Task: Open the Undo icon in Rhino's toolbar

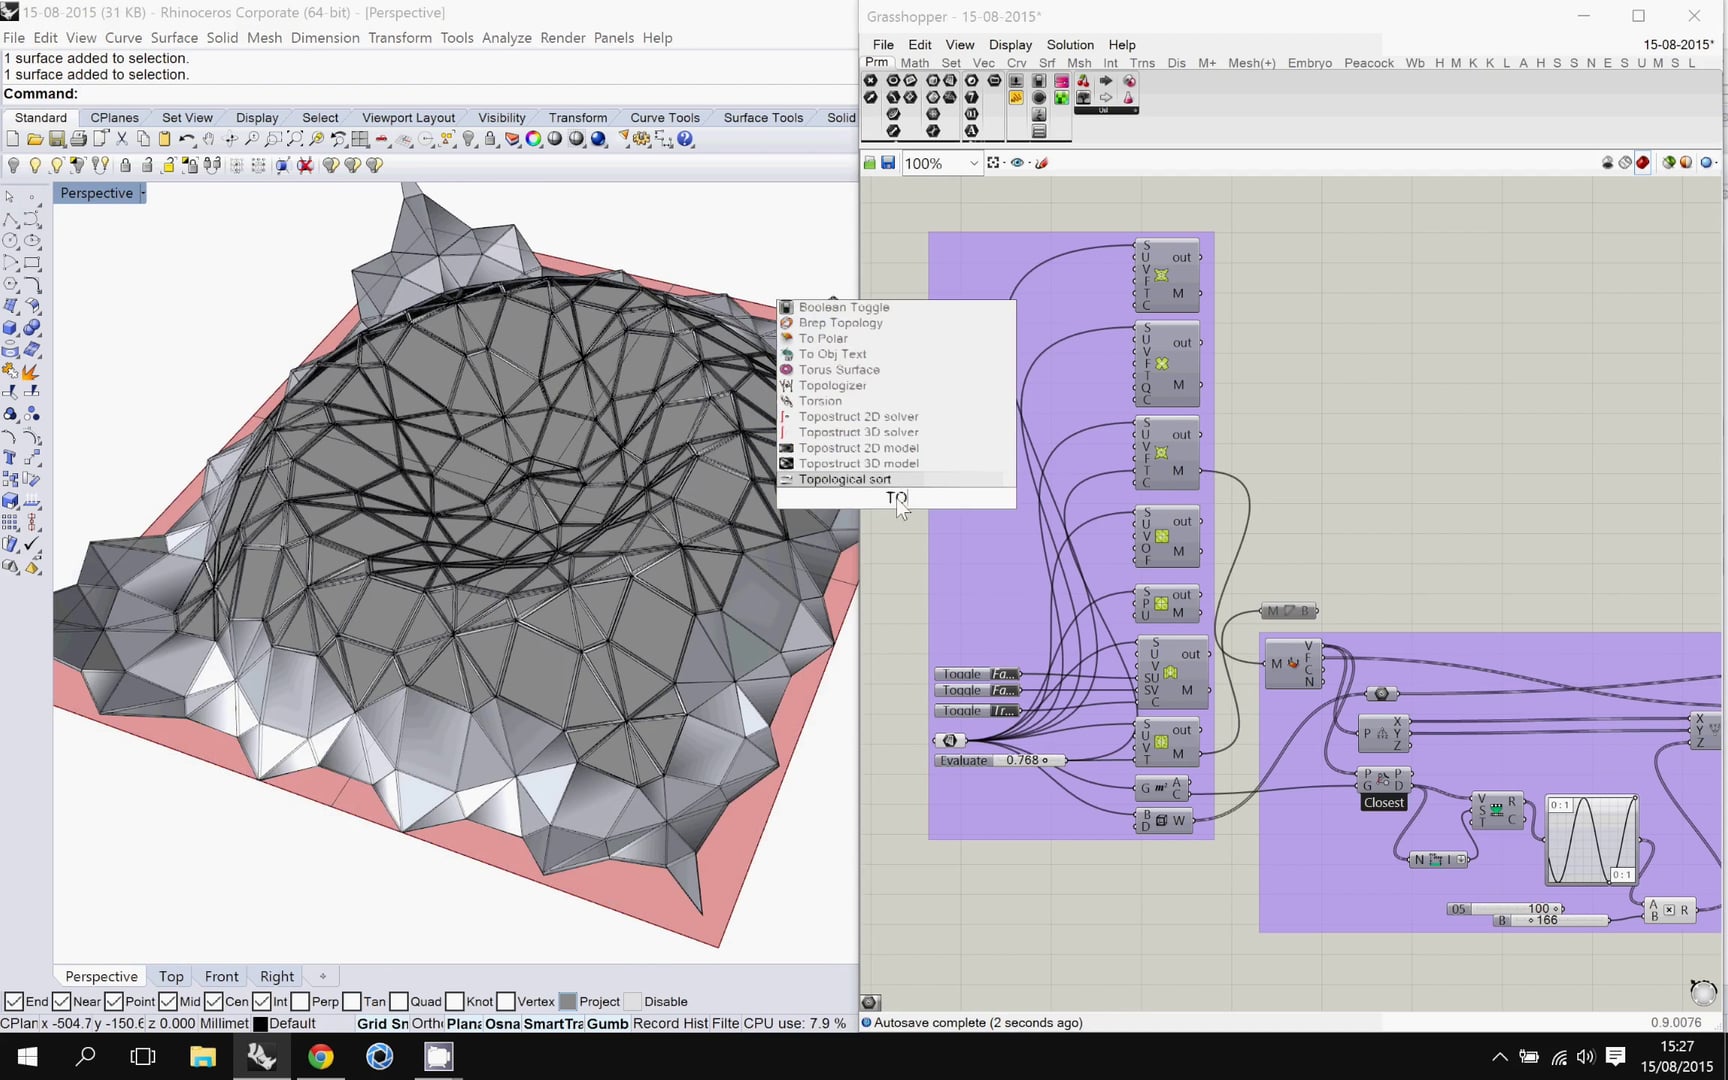Action: [188, 139]
